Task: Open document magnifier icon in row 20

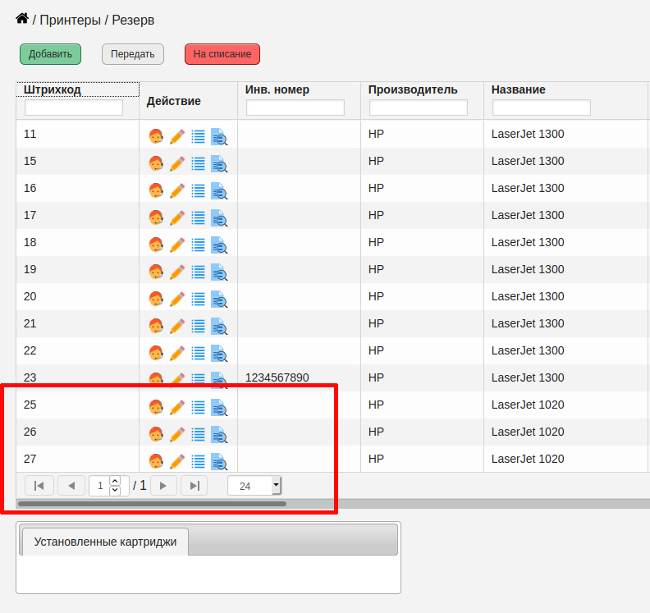Action: tap(219, 299)
